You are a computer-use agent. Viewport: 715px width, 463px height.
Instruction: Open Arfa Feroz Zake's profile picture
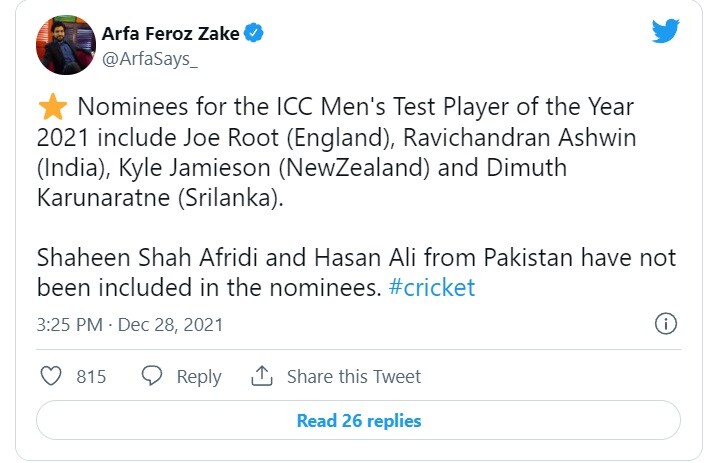(x=65, y=45)
